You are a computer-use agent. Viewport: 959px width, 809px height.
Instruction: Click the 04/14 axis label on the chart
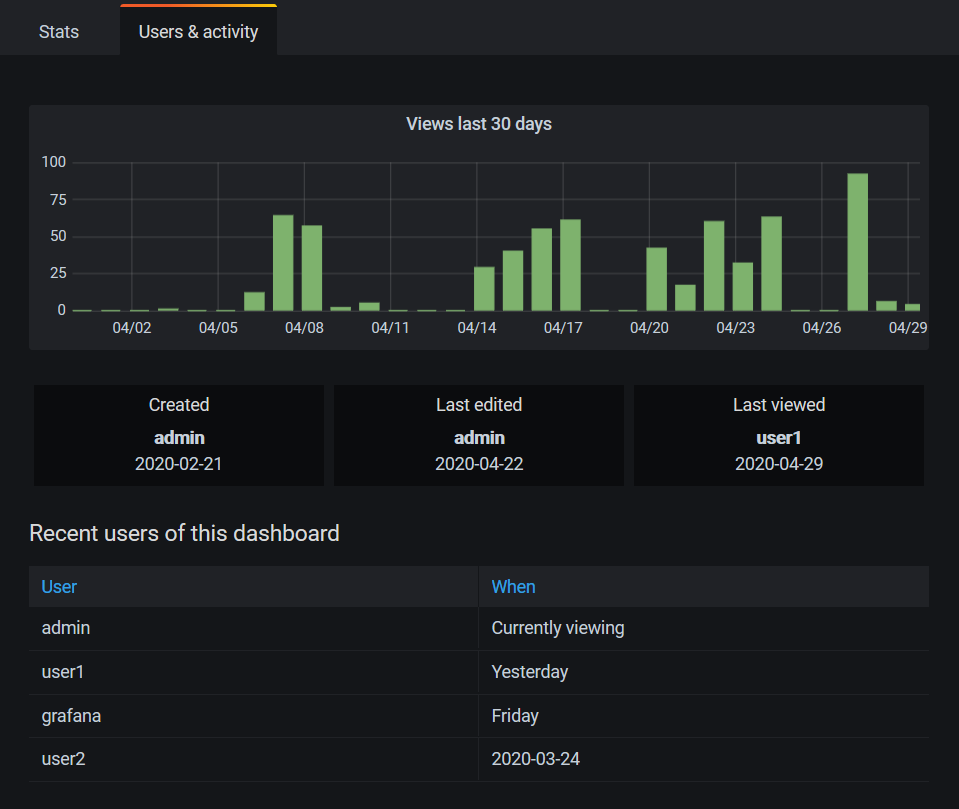[477, 327]
